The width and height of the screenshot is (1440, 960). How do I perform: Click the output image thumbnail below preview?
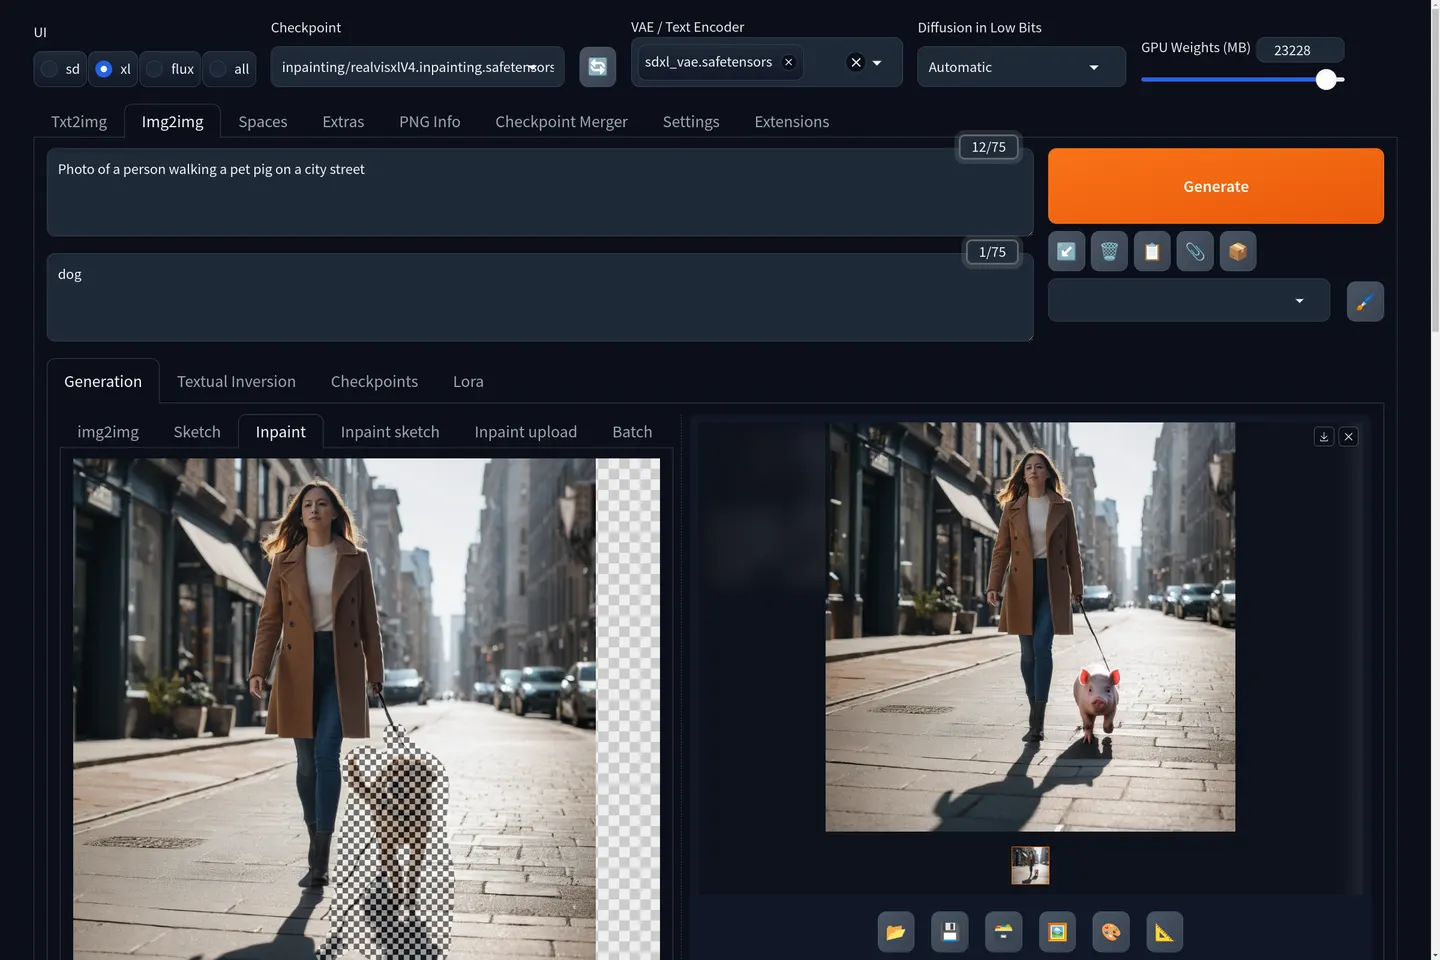(x=1030, y=866)
